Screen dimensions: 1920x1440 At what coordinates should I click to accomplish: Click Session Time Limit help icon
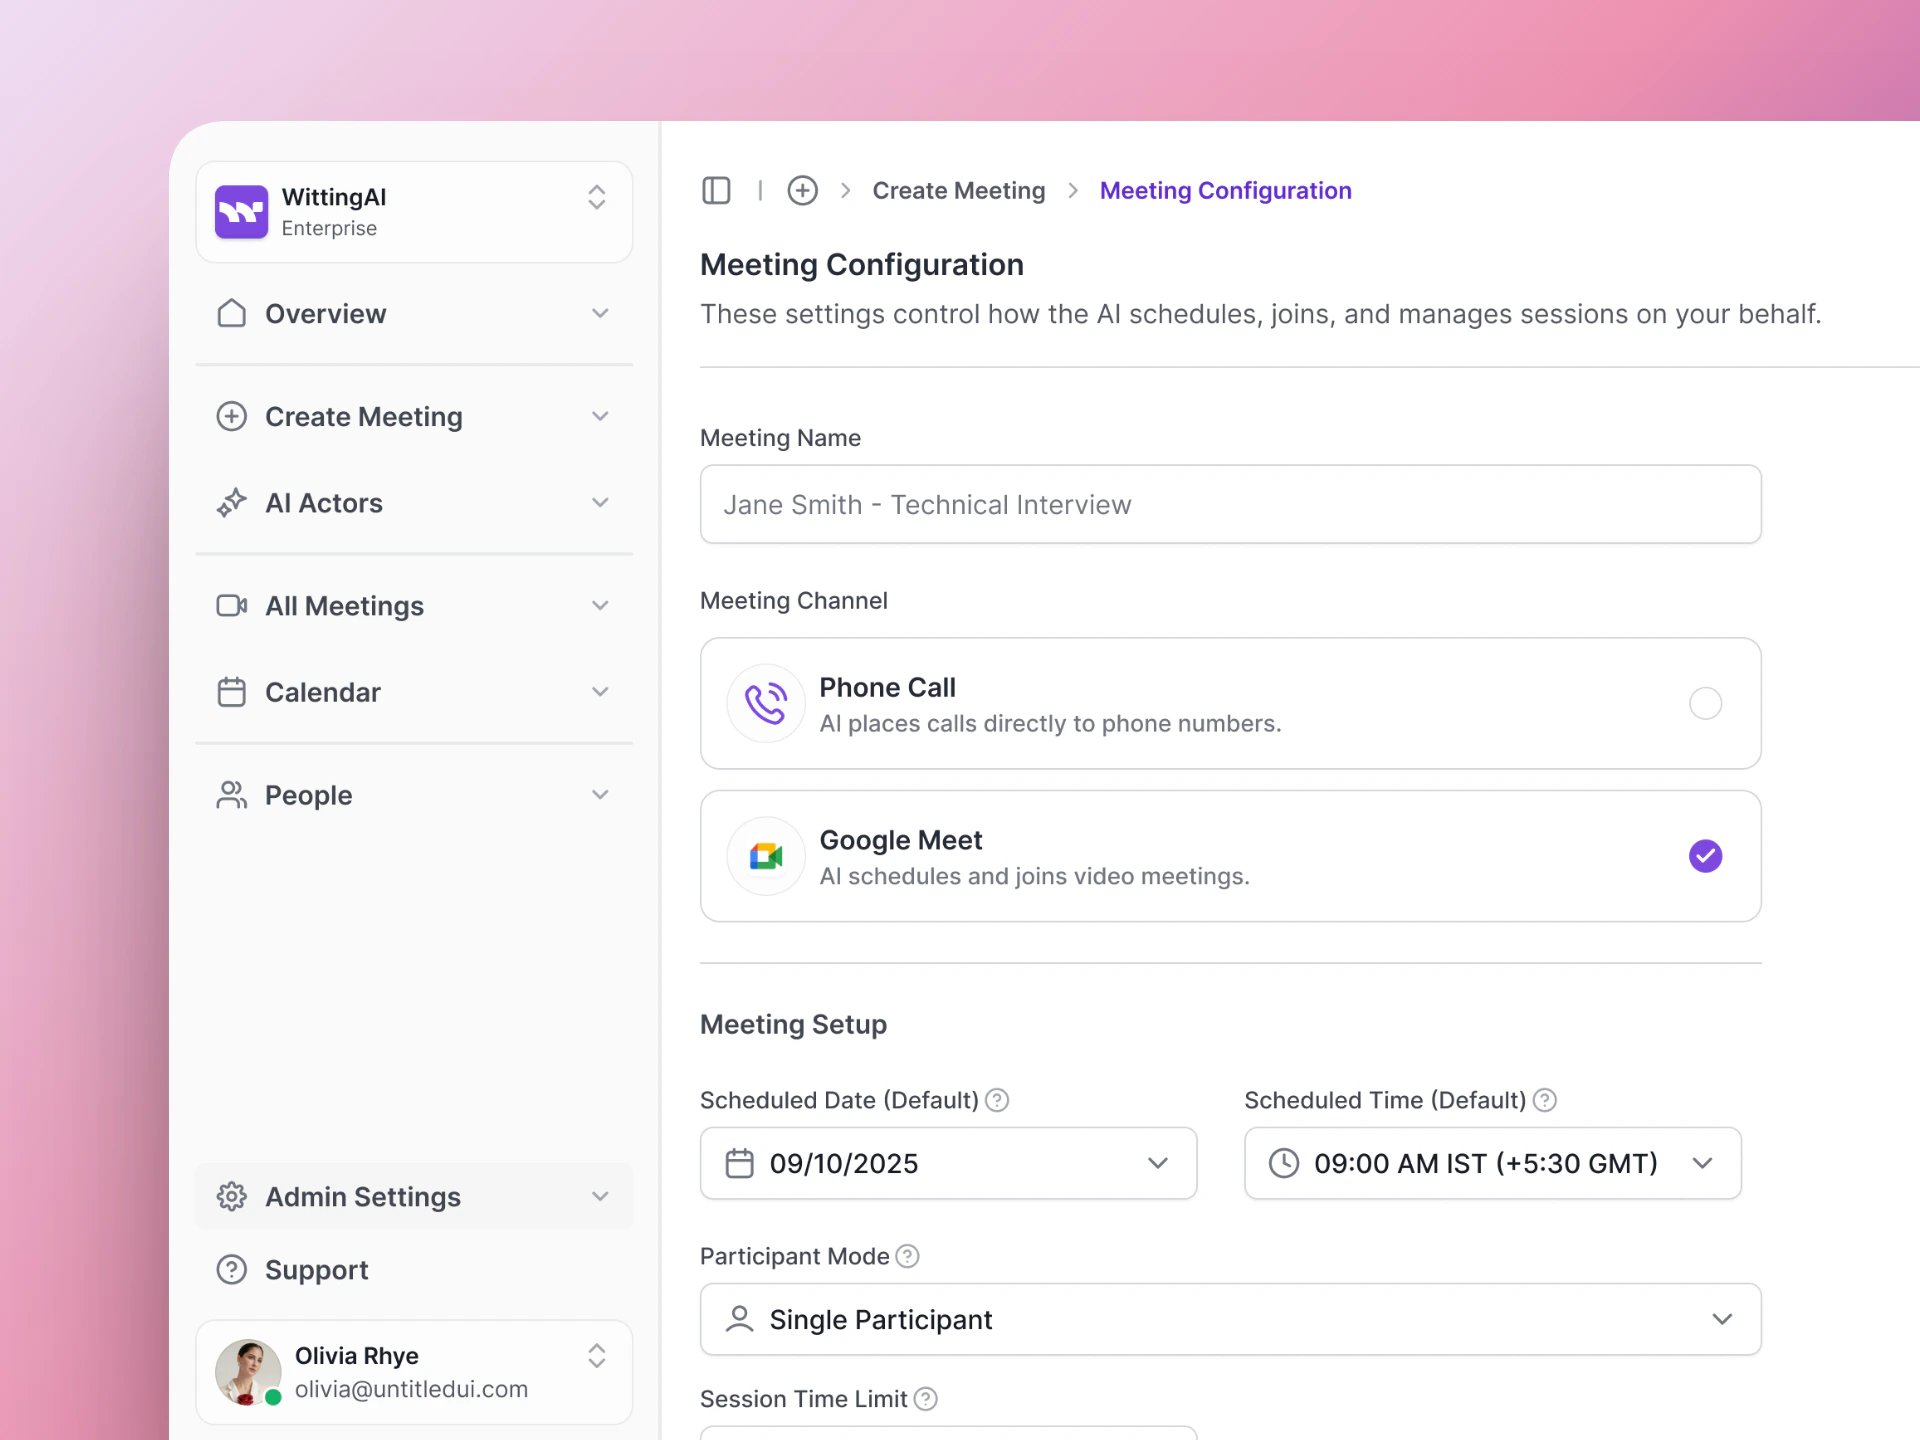tap(926, 1399)
